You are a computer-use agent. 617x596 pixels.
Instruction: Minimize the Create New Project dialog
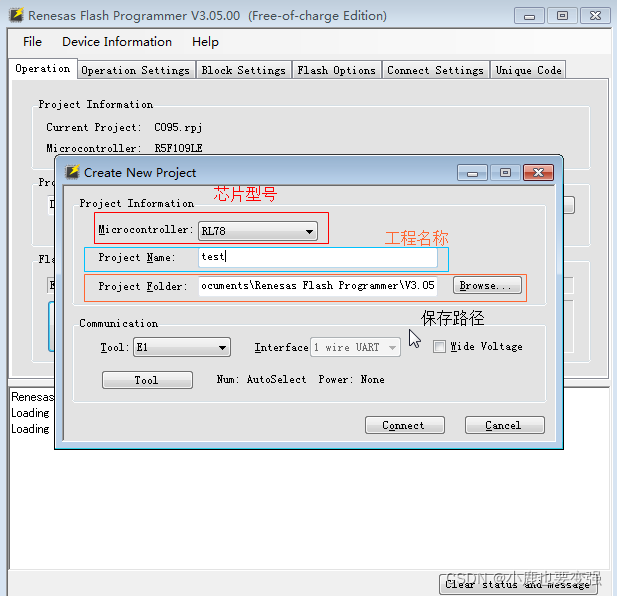tap(472, 173)
